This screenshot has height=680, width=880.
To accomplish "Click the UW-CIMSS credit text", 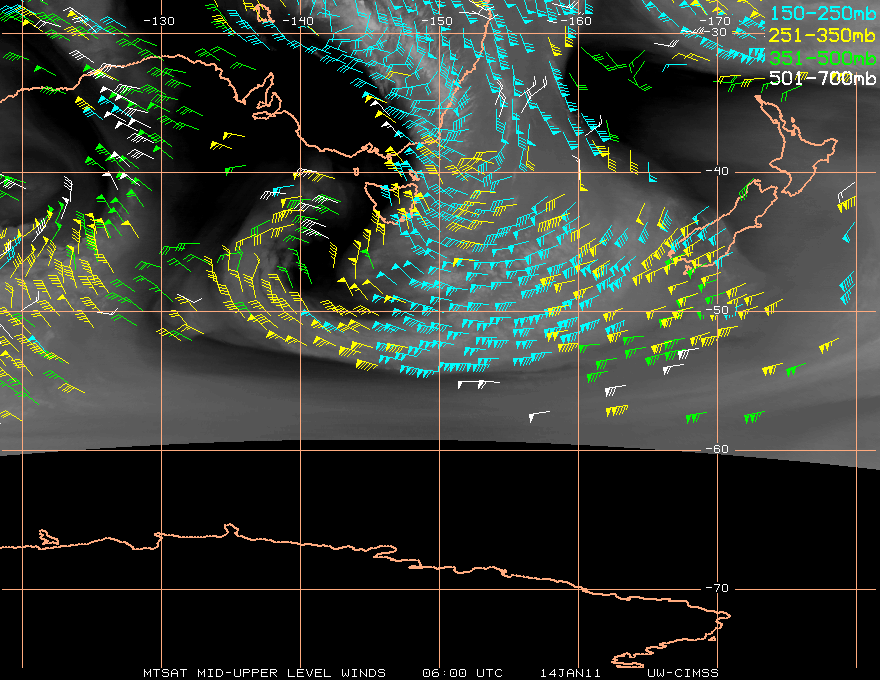I will pos(682,673).
